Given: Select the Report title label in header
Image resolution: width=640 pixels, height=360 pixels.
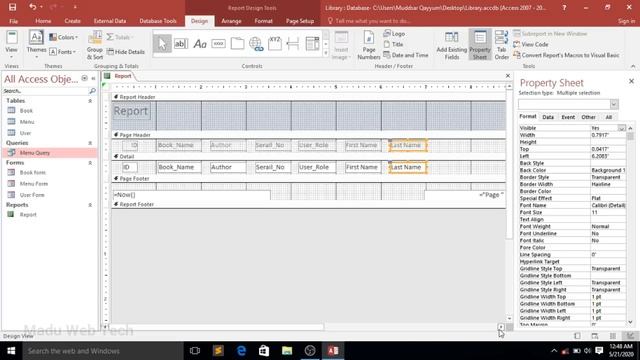Looking at the screenshot, I should [x=131, y=111].
